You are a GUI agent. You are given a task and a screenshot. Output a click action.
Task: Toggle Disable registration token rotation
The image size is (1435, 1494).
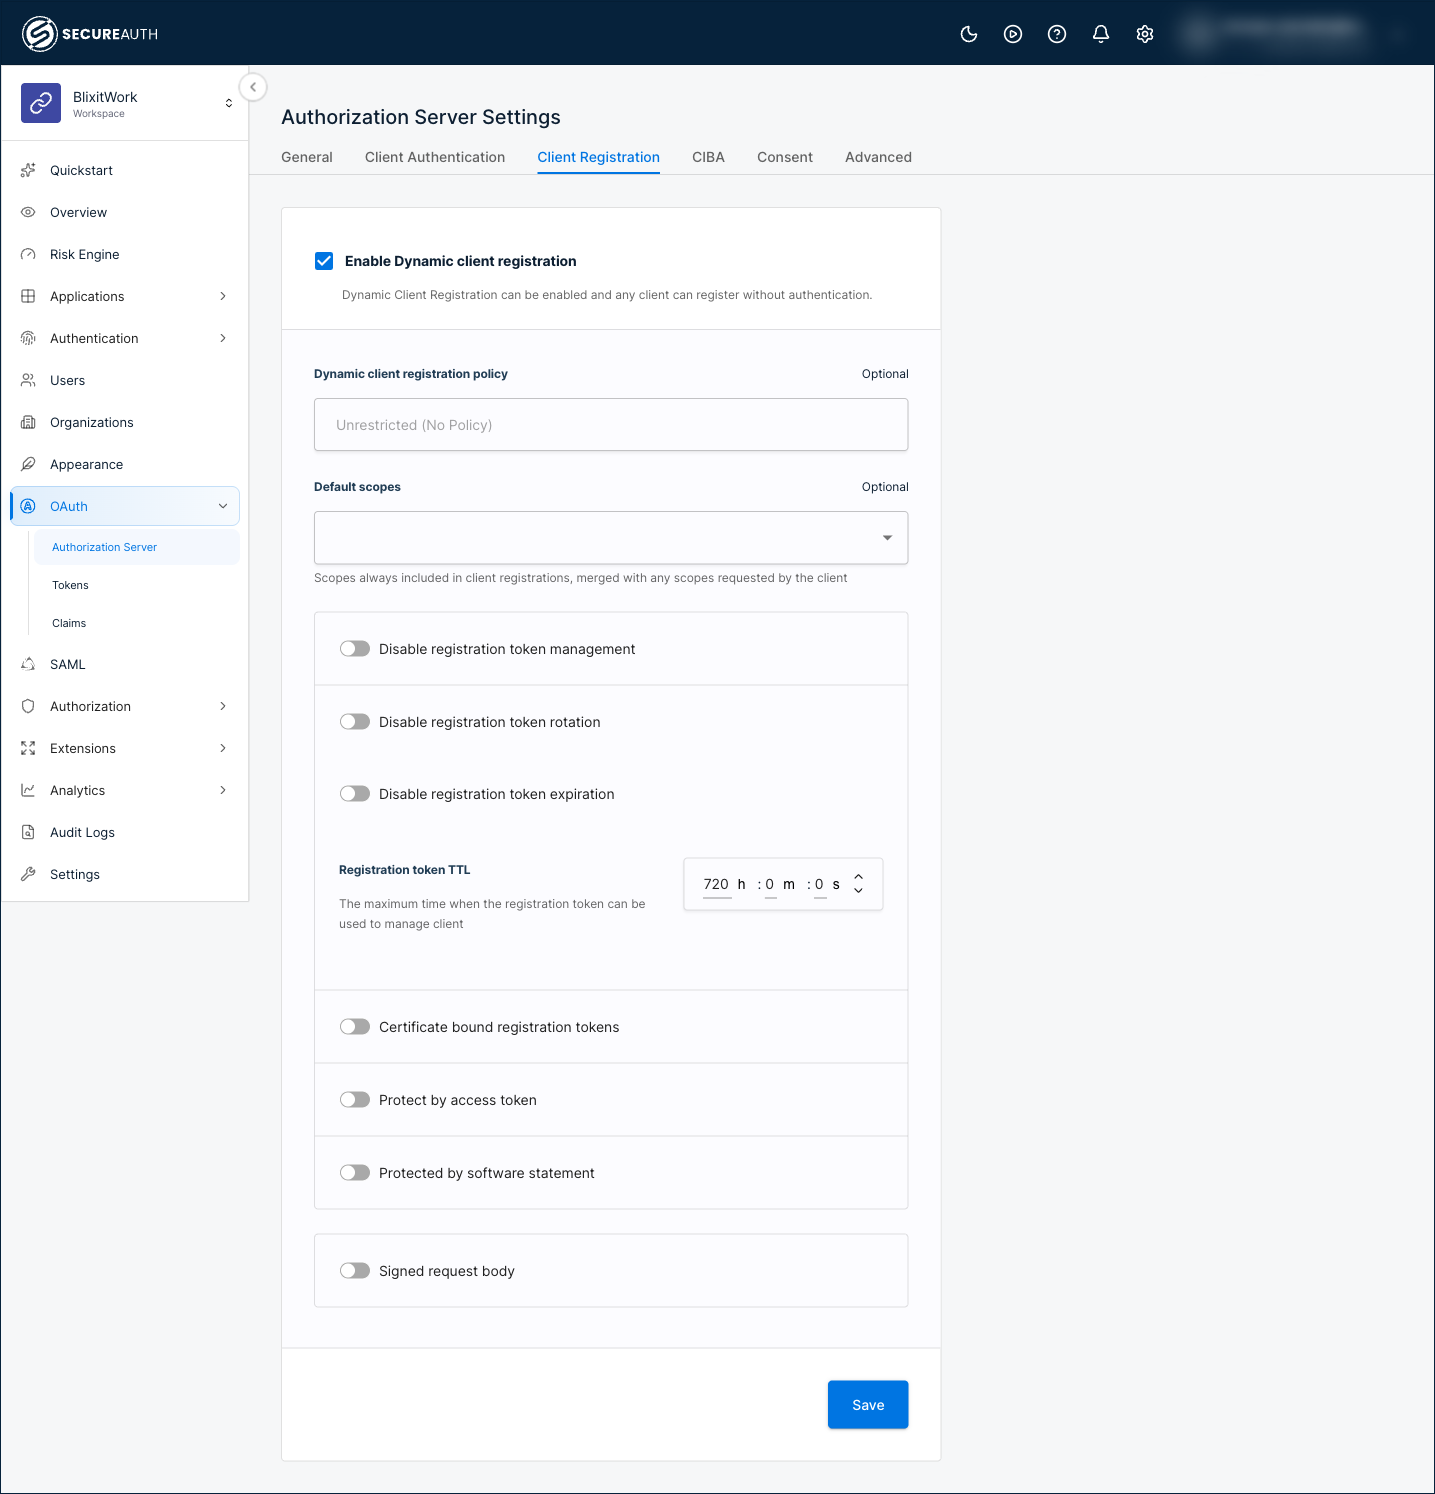(355, 722)
